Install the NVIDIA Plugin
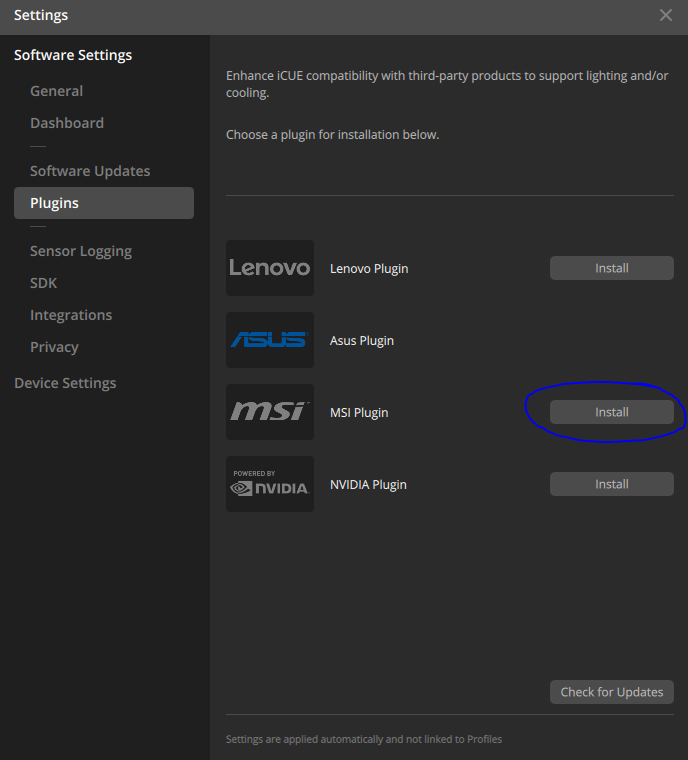This screenshot has height=760, width=688. 611,484
